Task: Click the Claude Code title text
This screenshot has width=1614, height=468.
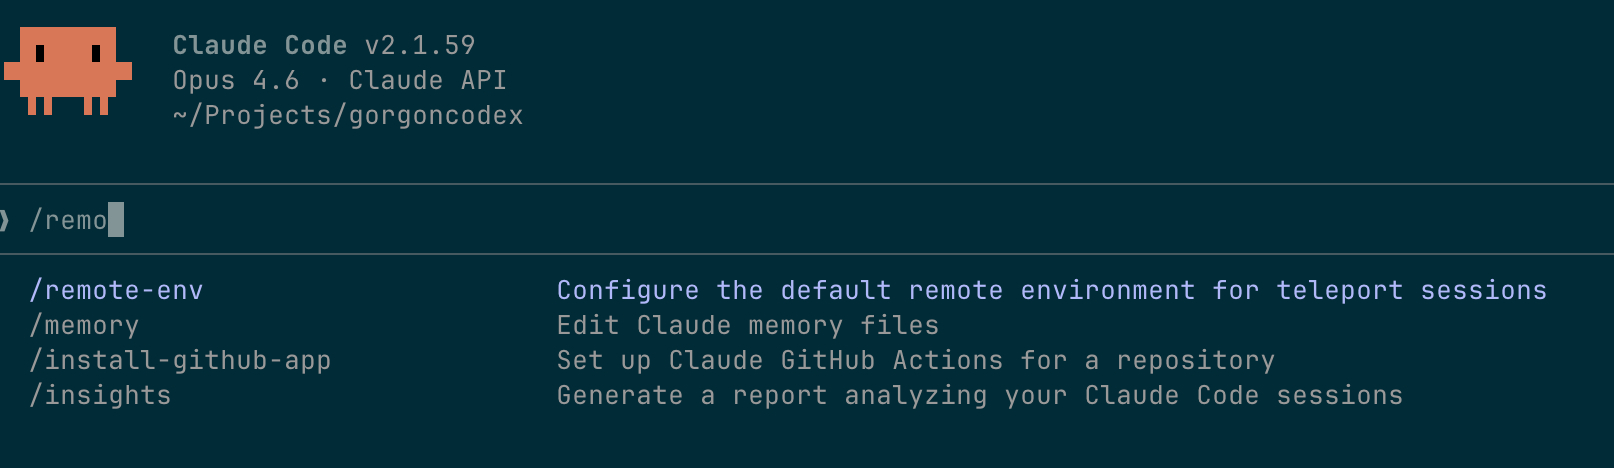Action: coord(260,46)
